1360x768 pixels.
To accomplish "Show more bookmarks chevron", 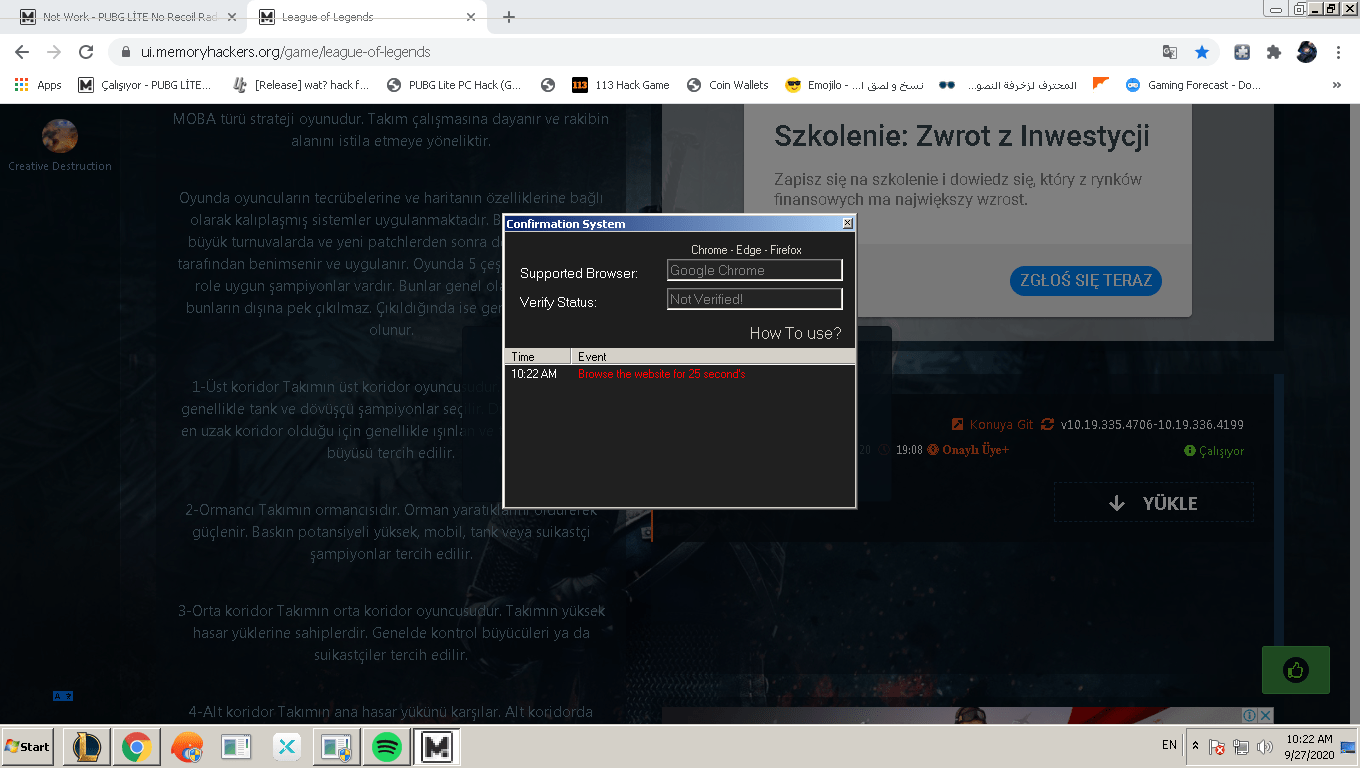I will (1337, 85).
